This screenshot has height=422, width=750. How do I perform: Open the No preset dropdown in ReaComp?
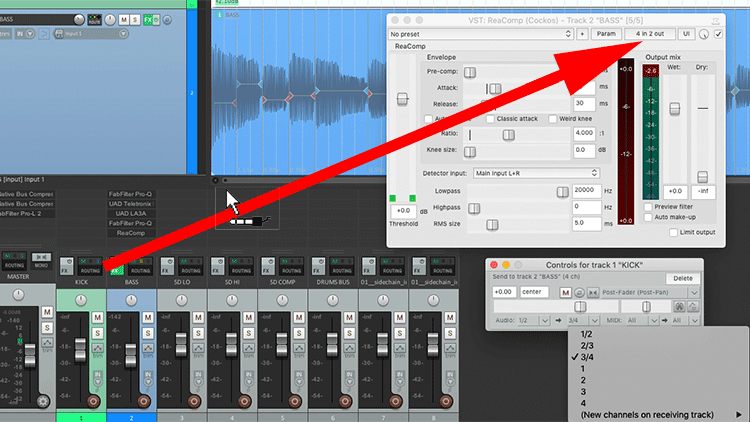tap(481, 34)
